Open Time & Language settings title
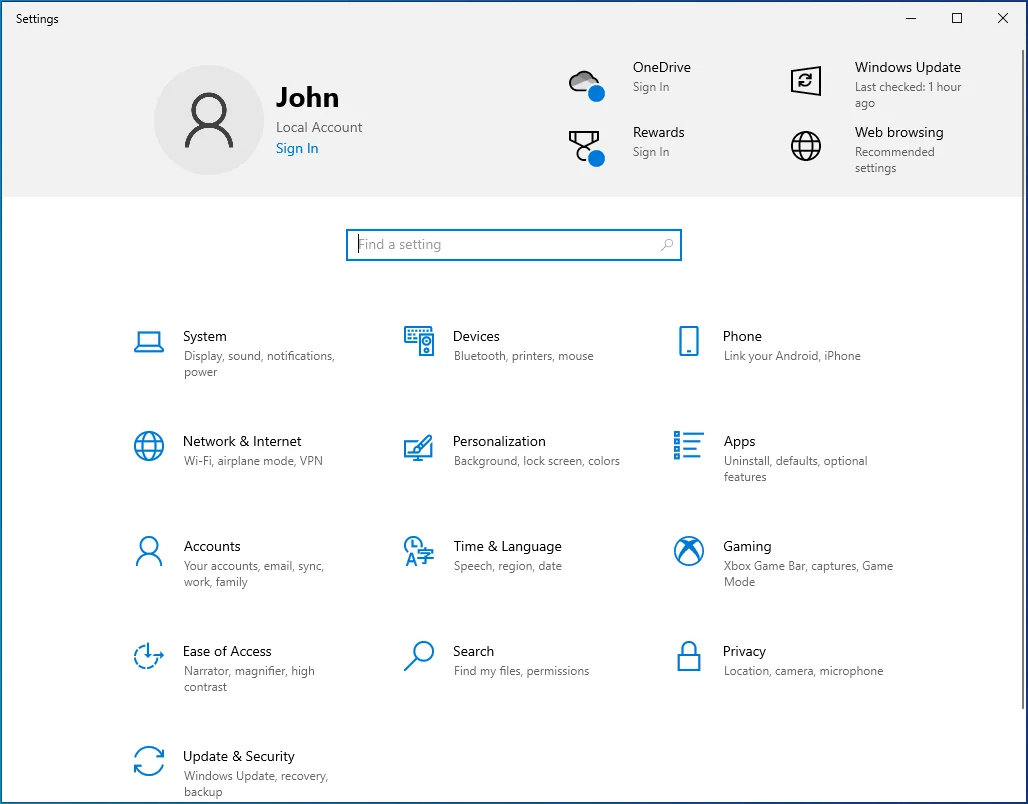This screenshot has height=804, width=1028. [x=507, y=546]
